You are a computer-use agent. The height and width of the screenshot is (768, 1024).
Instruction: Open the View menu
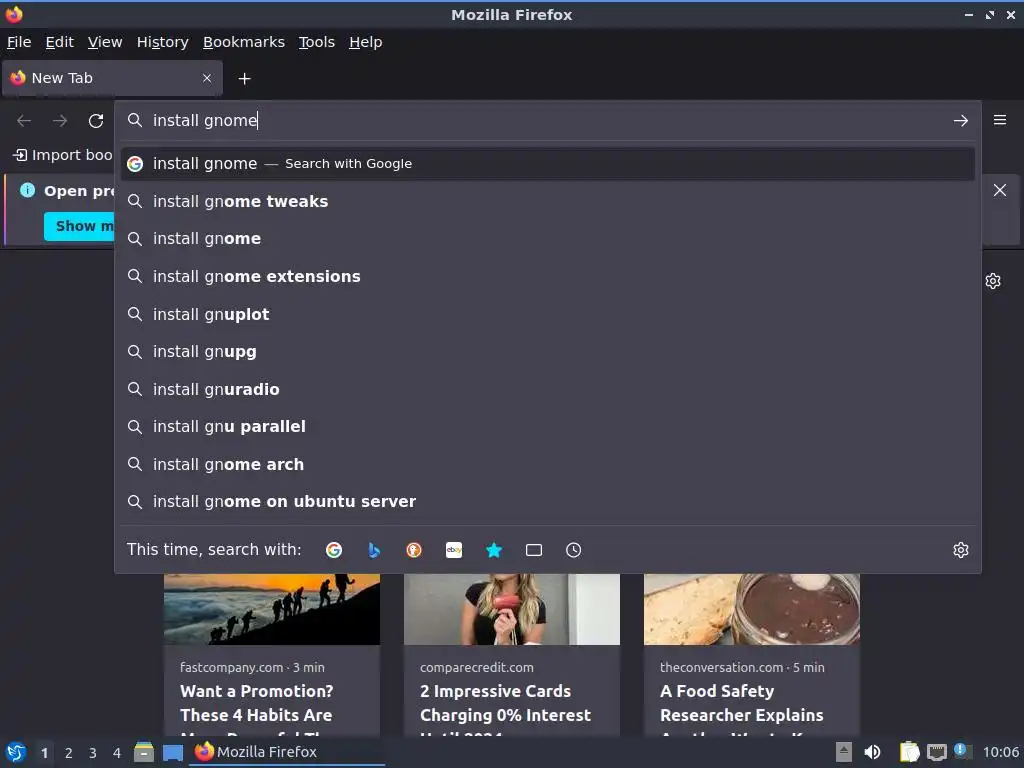point(105,42)
